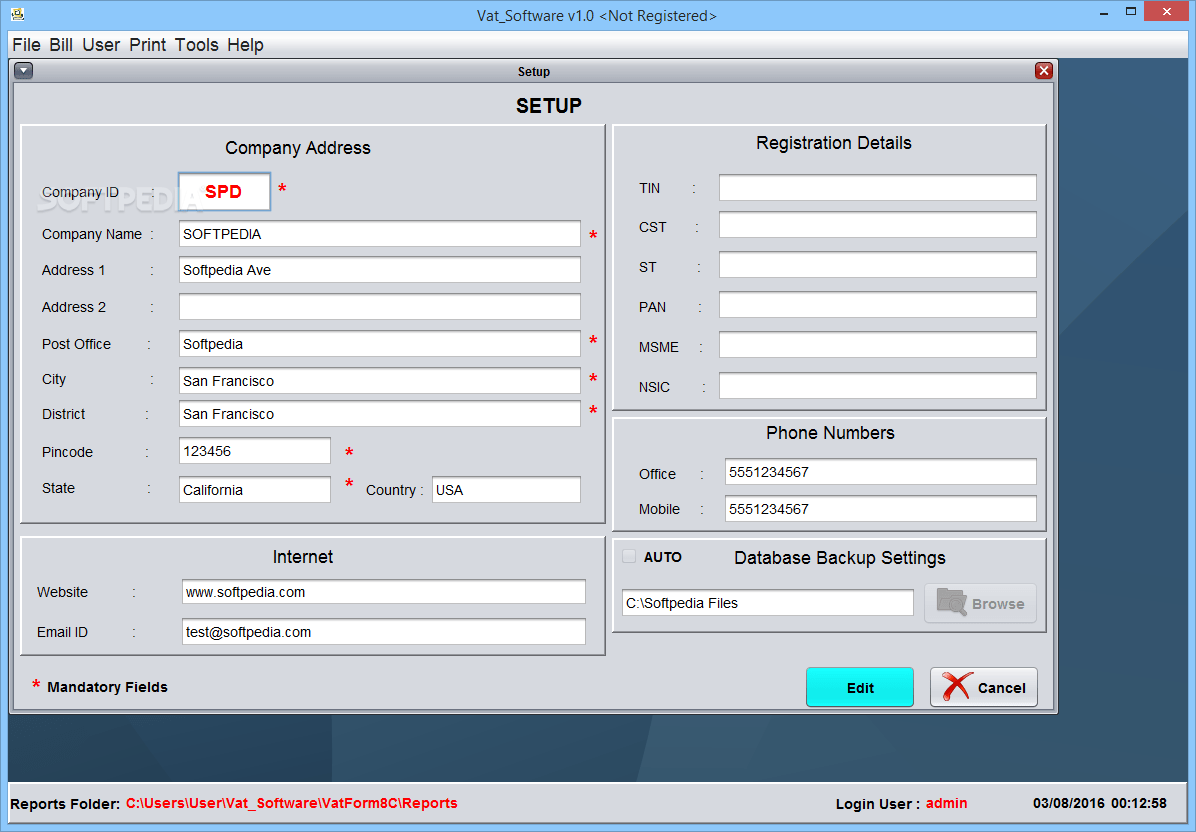Close the Setup dialog
The width and height of the screenshot is (1196, 832).
1044,70
